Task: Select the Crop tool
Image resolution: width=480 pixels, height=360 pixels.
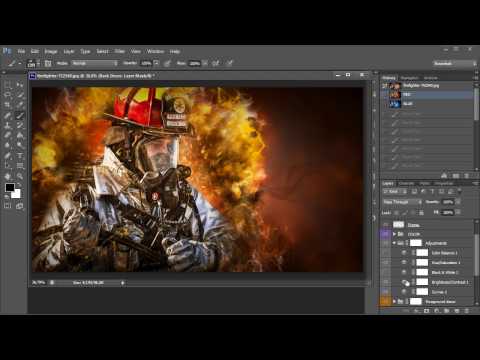Action: click(7, 105)
